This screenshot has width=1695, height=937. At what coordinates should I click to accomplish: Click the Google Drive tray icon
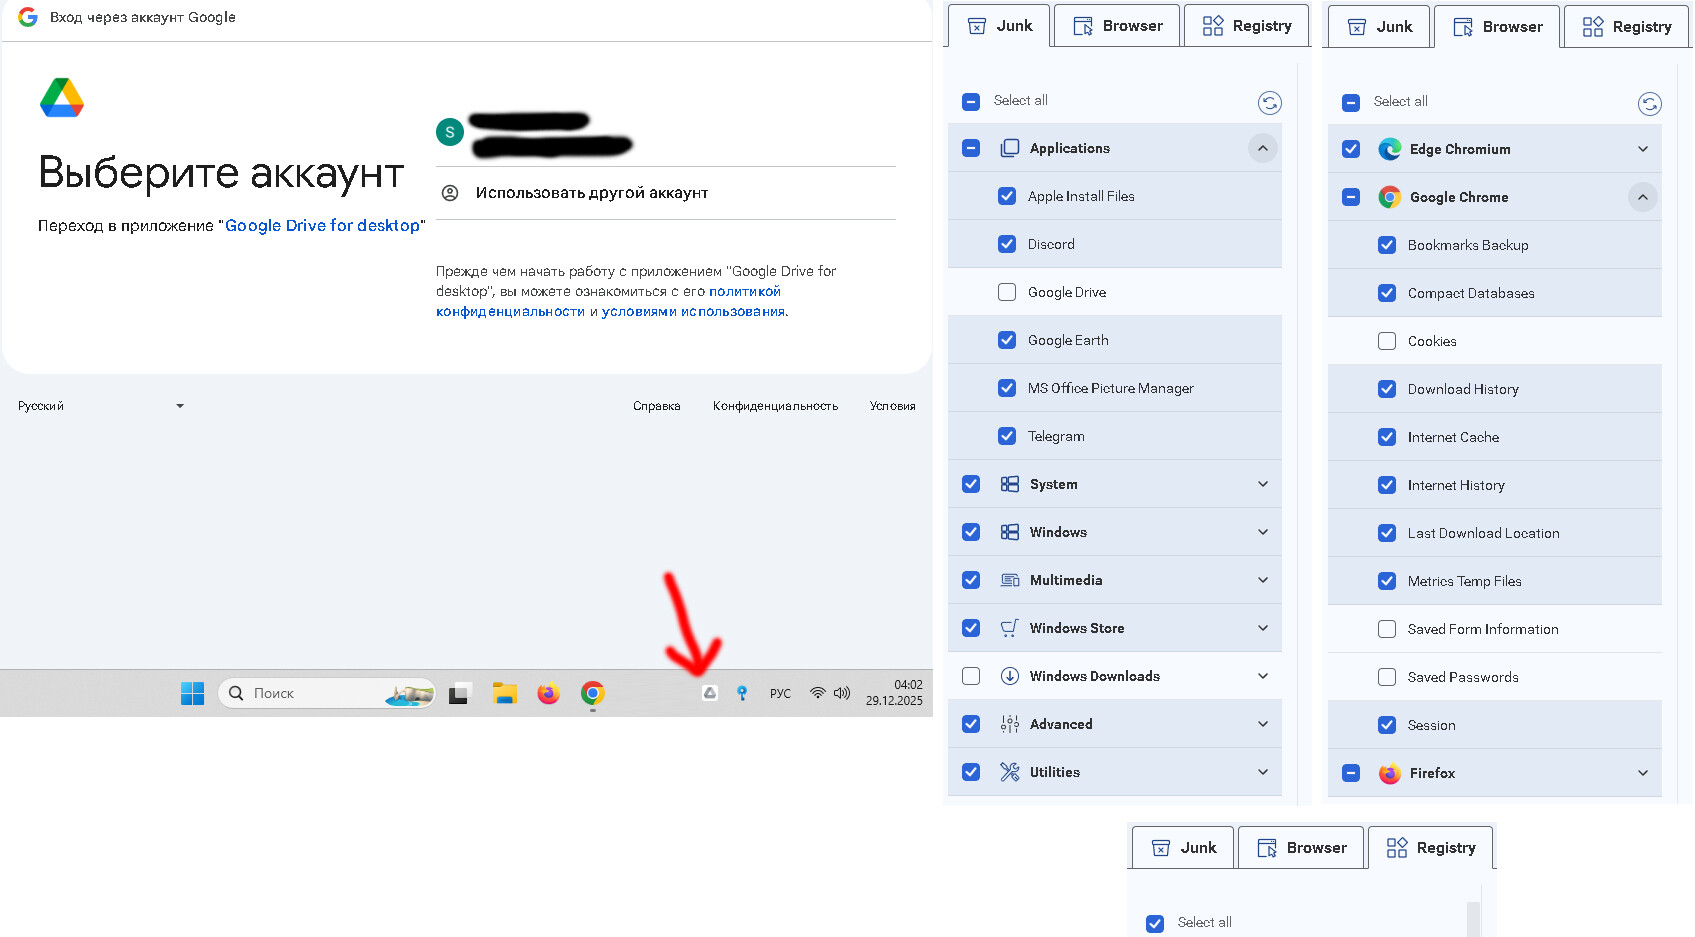click(x=709, y=693)
